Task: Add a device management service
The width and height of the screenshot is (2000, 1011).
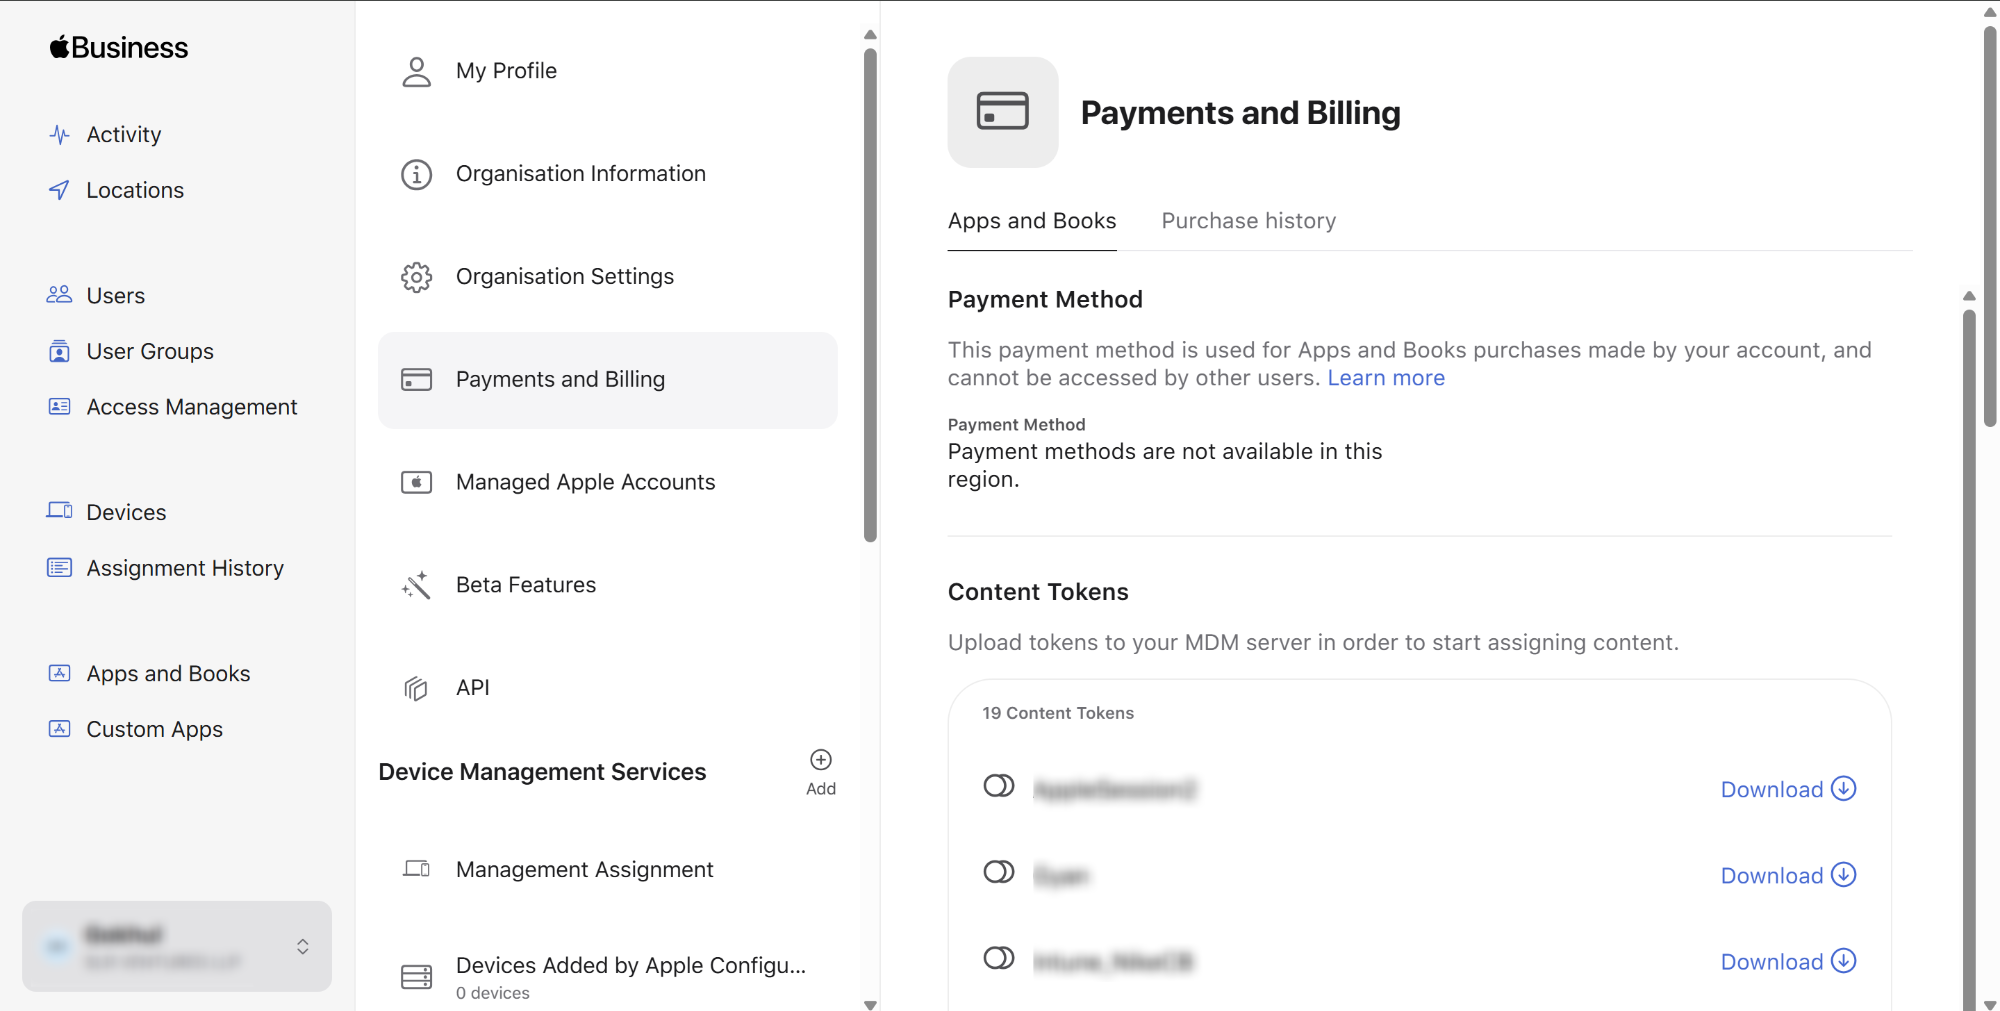Action: (x=821, y=772)
